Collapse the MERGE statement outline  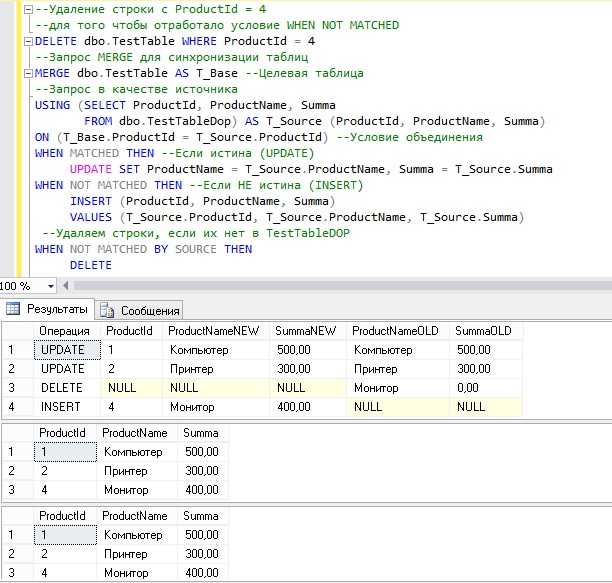coord(28,73)
